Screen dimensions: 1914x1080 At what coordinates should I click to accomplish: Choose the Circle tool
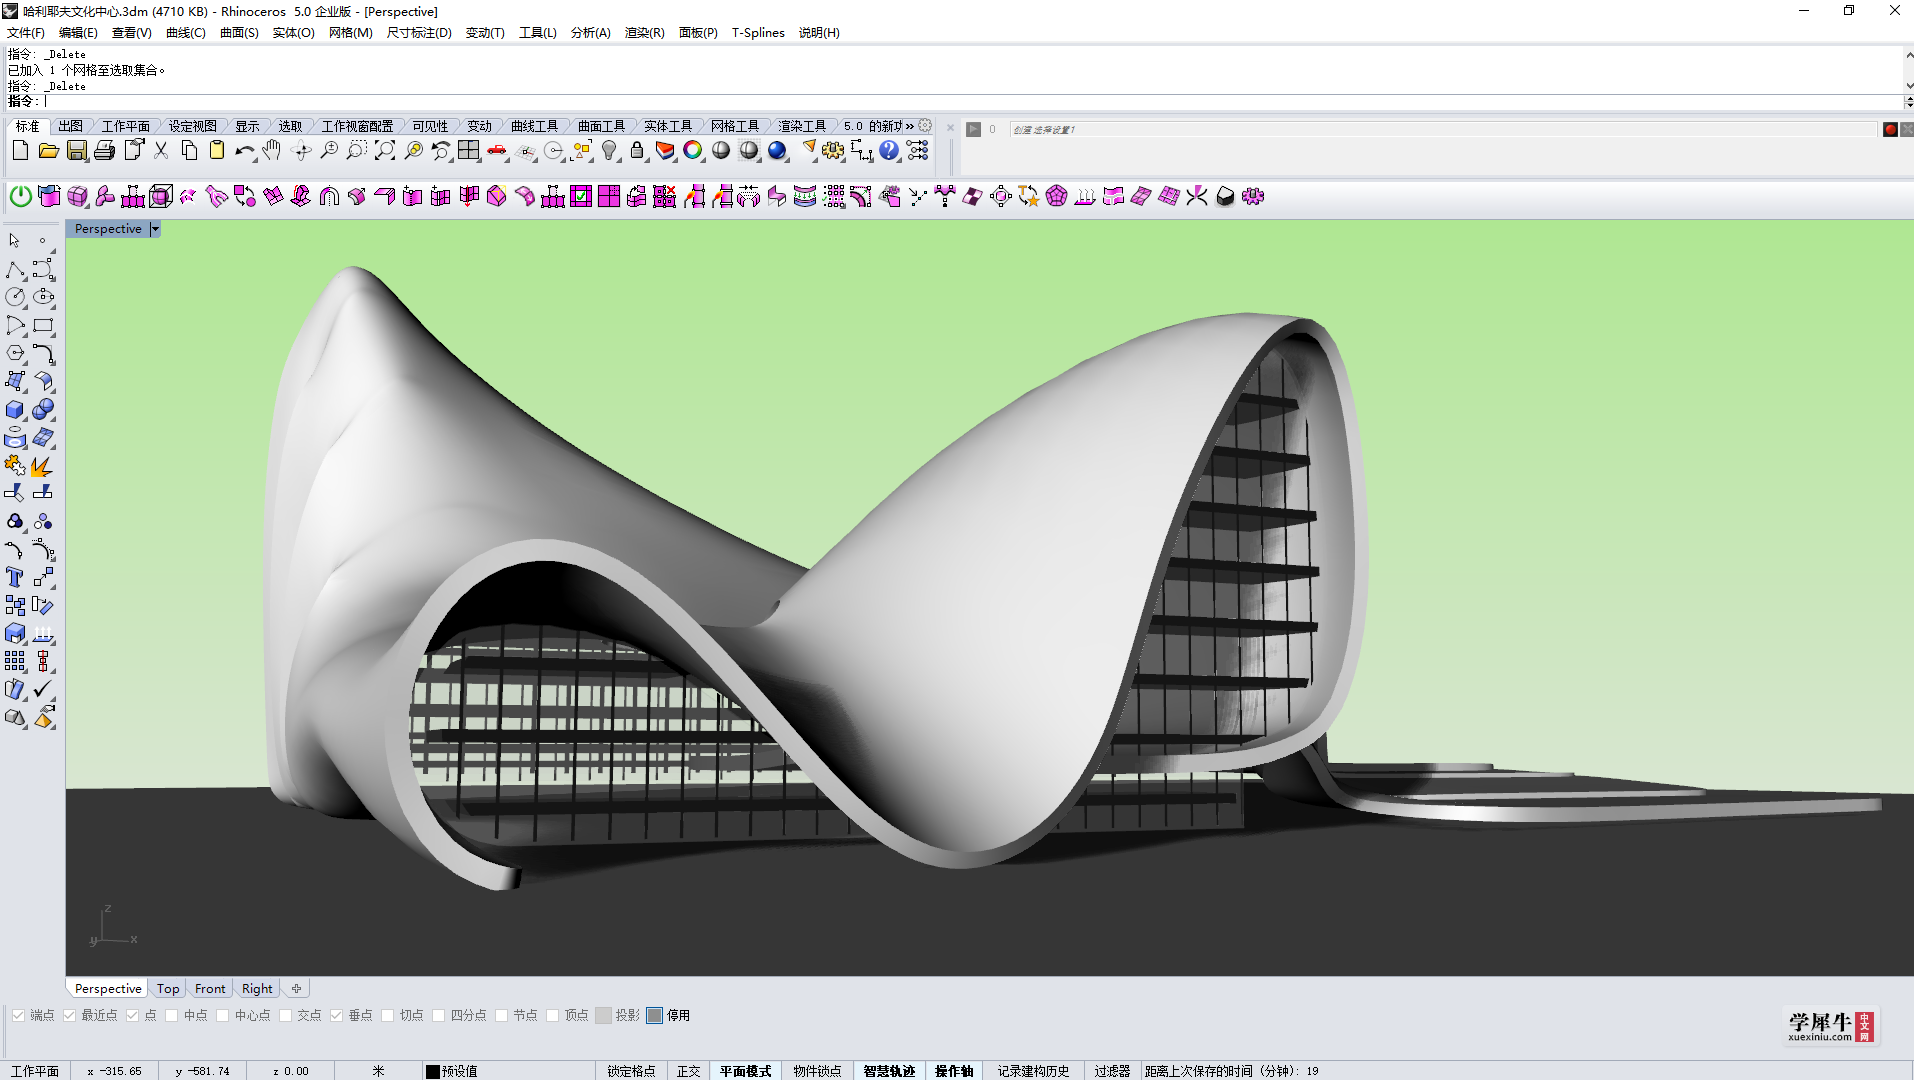tap(15, 297)
